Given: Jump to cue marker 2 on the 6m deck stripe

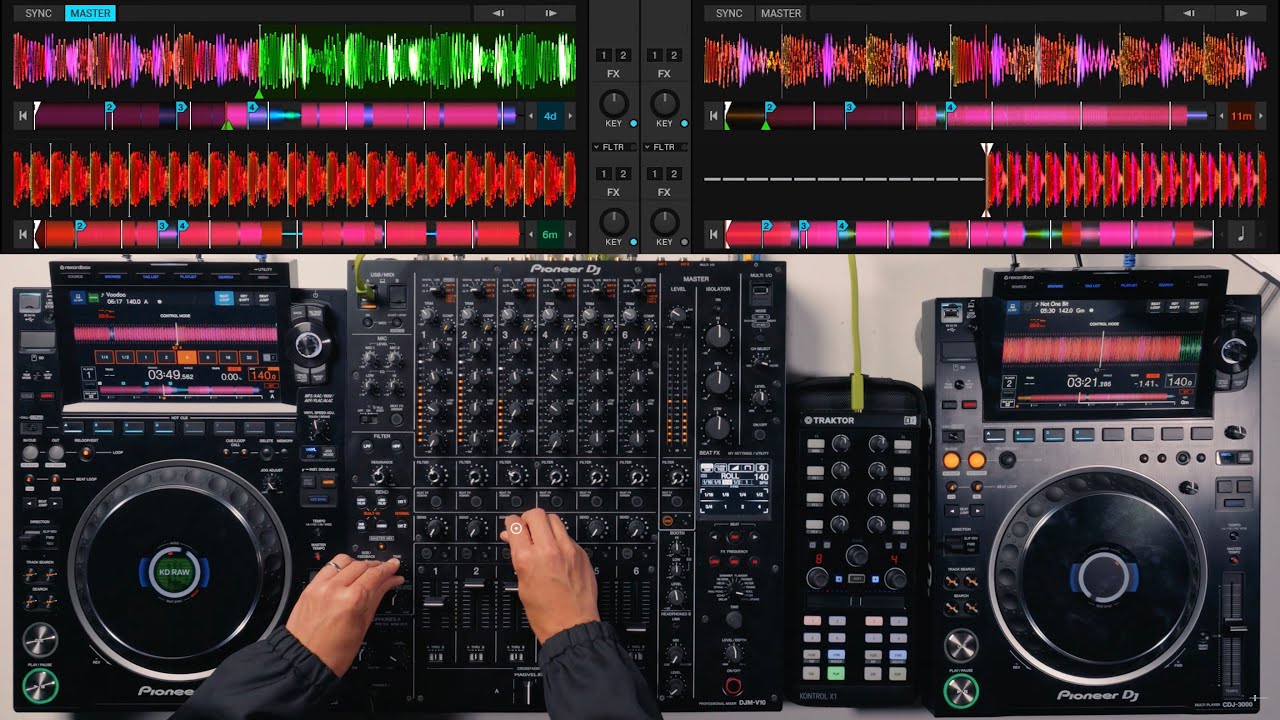Looking at the screenshot, I should click(x=81, y=226).
